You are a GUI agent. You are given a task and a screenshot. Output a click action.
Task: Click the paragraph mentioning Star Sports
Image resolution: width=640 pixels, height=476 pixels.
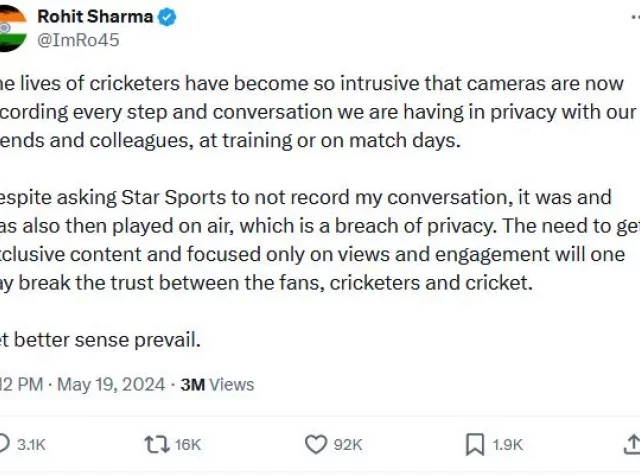coord(320,240)
